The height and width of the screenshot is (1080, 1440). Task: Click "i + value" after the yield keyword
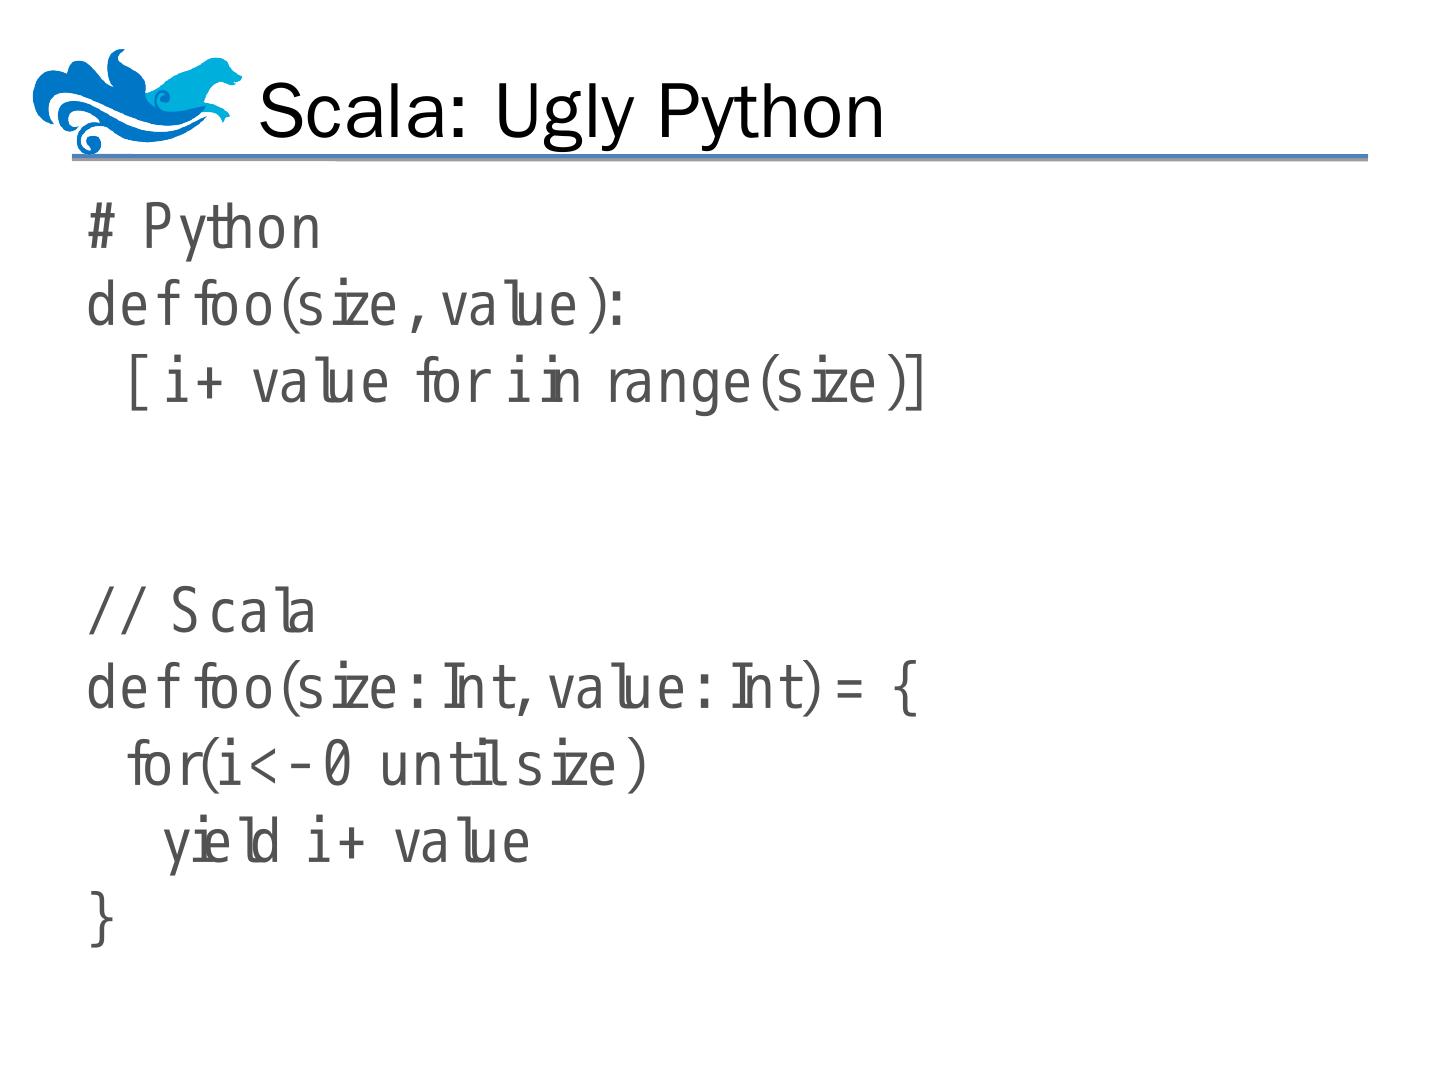(417, 843)
